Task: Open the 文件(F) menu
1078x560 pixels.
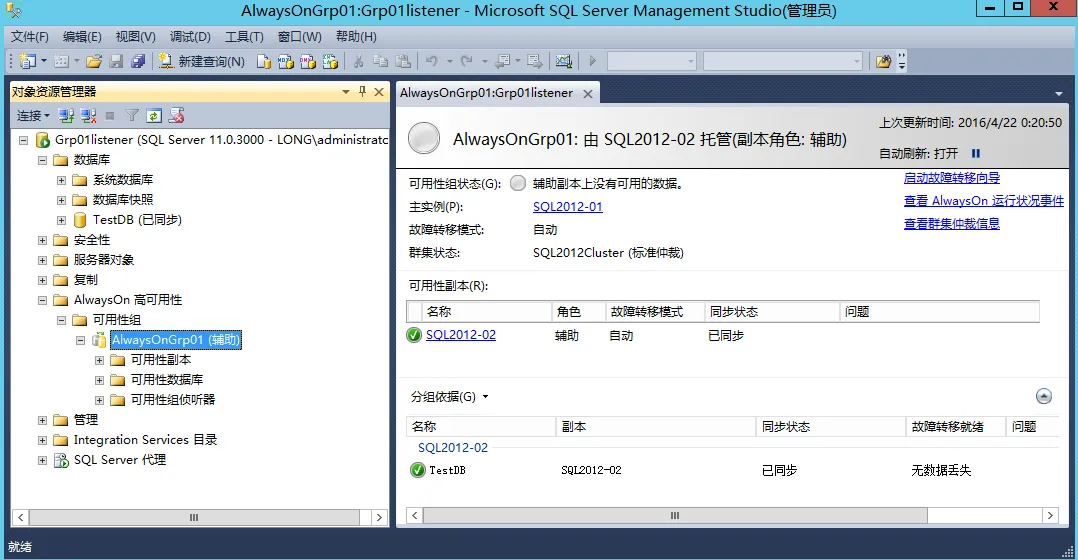Action: point(30,36)
